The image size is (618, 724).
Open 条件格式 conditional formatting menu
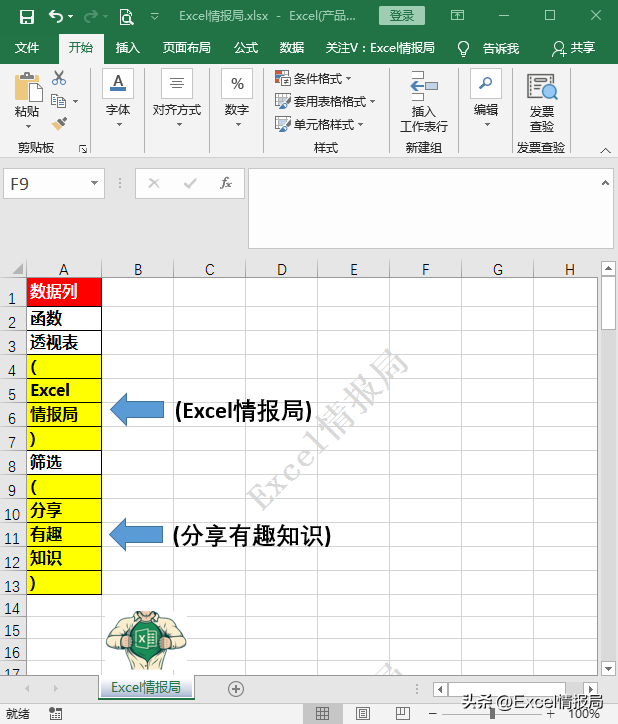tap(314, 78)
